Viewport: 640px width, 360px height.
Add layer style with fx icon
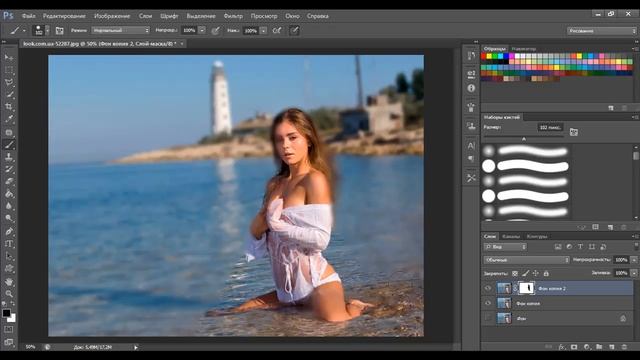pyautogui.click(x=562, y=347)
